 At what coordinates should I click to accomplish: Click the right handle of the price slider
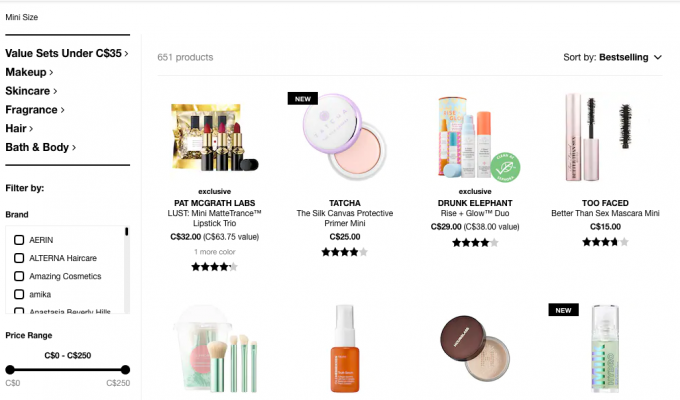point(125,370)
